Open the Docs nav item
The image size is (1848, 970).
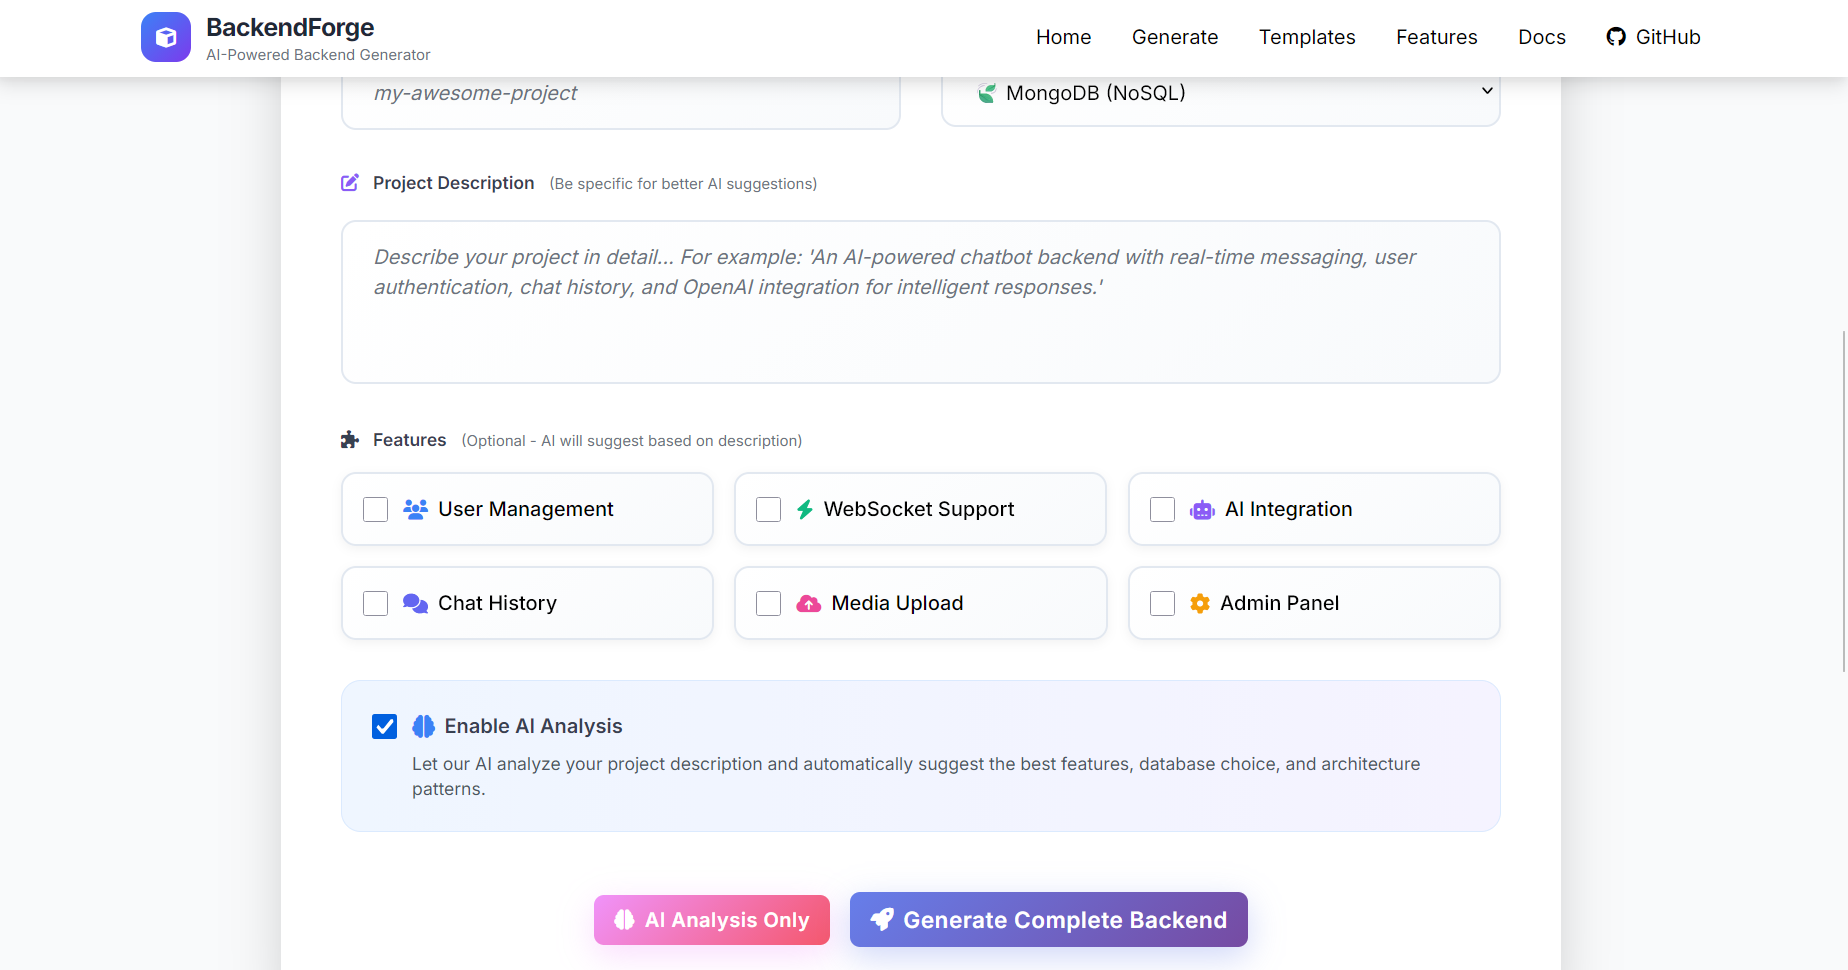coord(1542,37)
